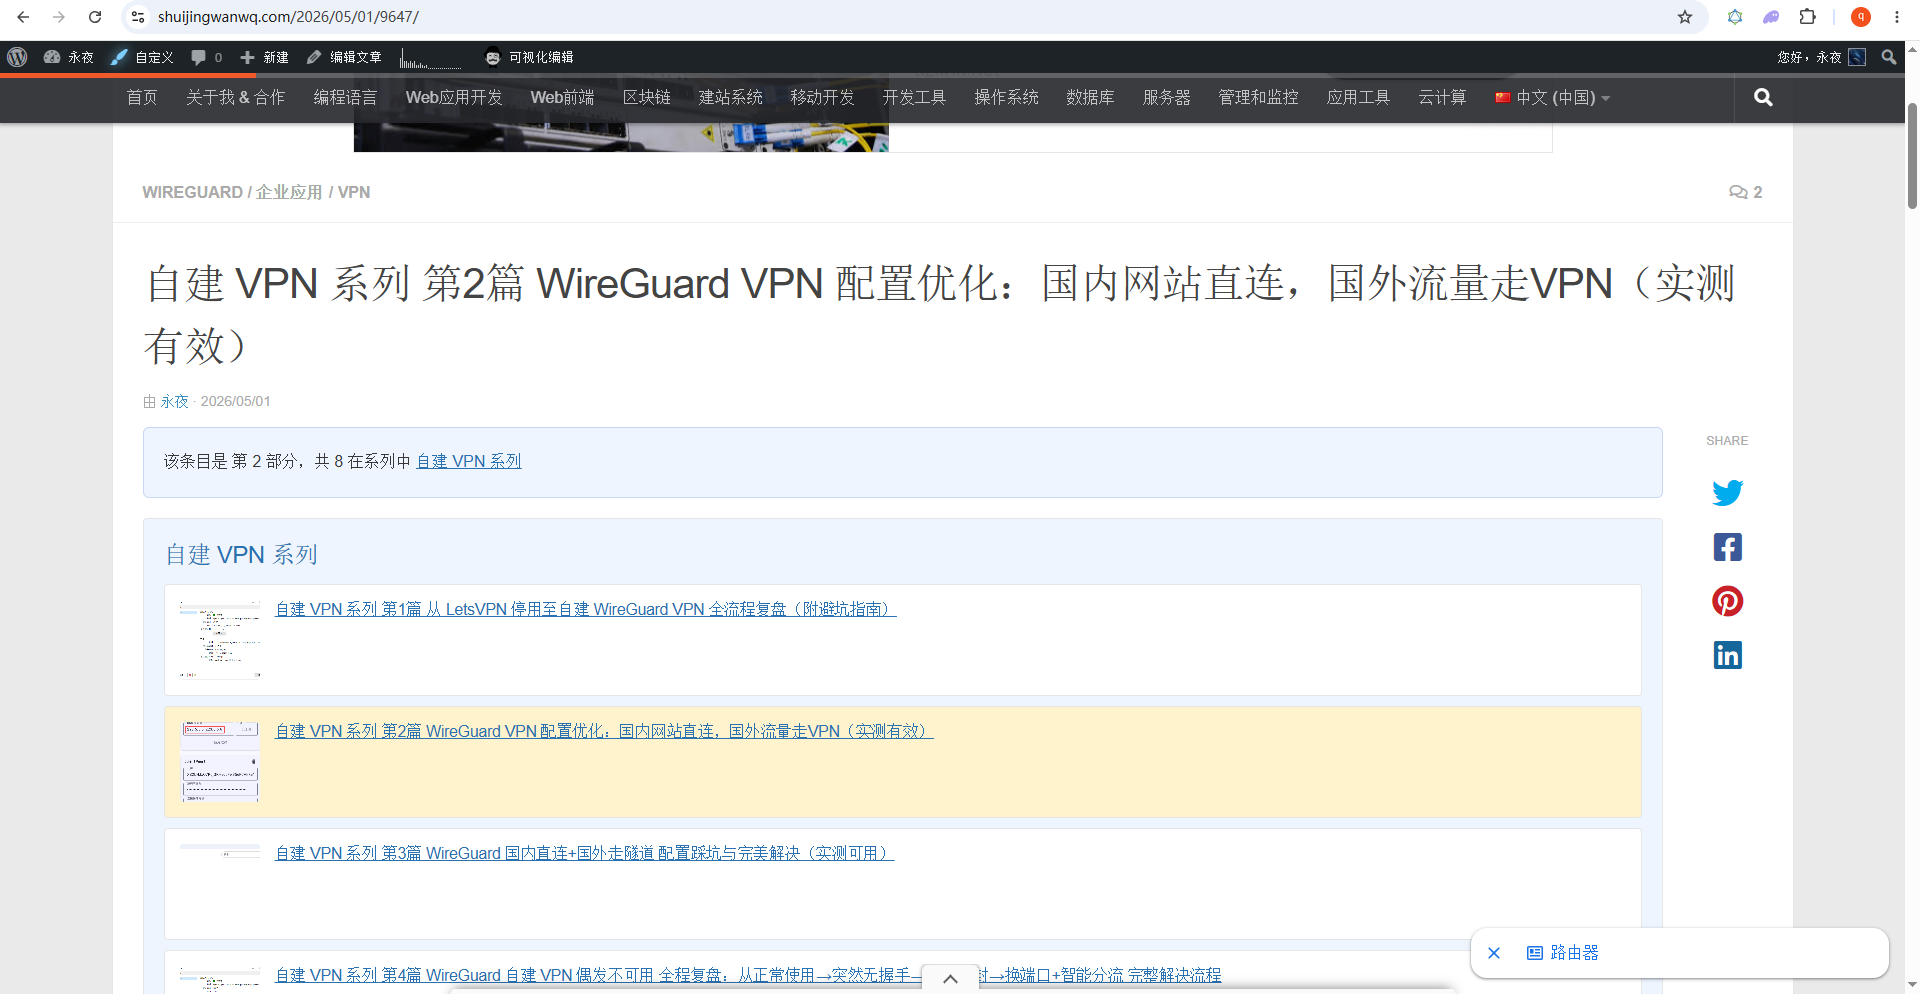Open 自建 VPN 系列 link in notice box
Screen dimensions: 1920x994
coord(469,461)
